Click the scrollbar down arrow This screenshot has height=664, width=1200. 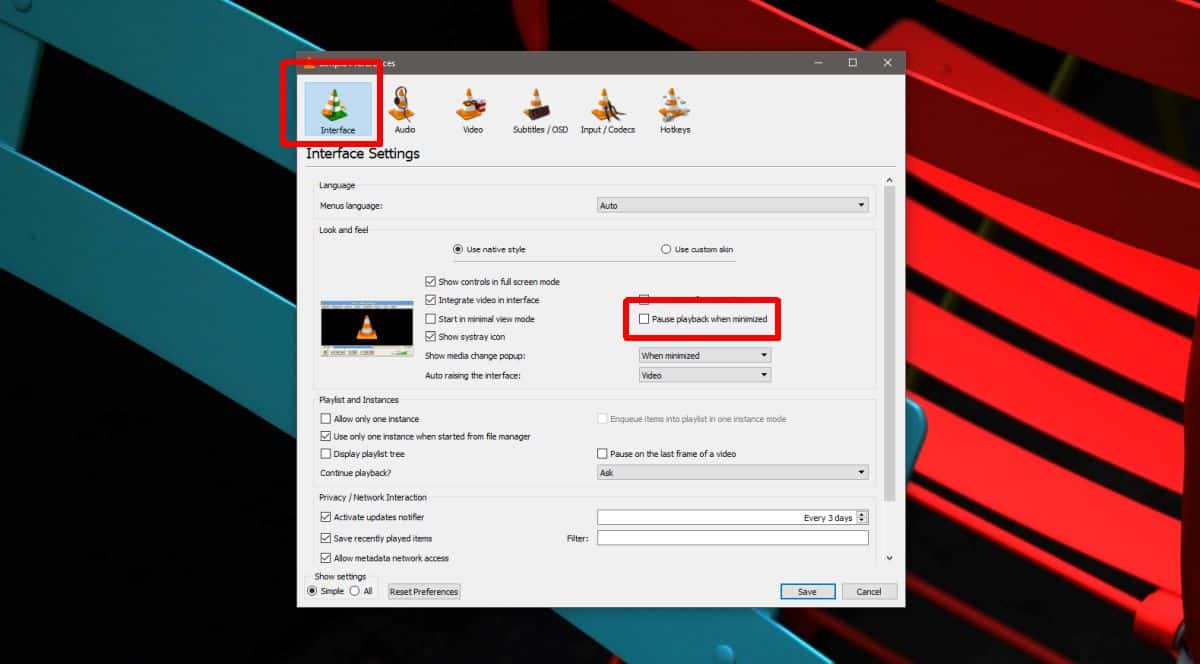(889, 558)
